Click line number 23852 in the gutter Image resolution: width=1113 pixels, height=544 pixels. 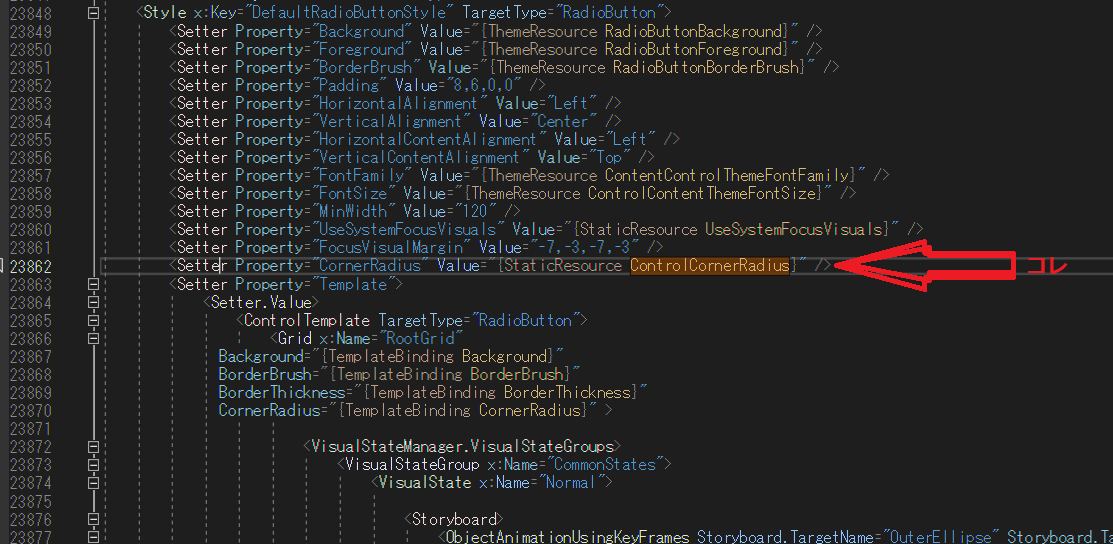tap(31, 86)
